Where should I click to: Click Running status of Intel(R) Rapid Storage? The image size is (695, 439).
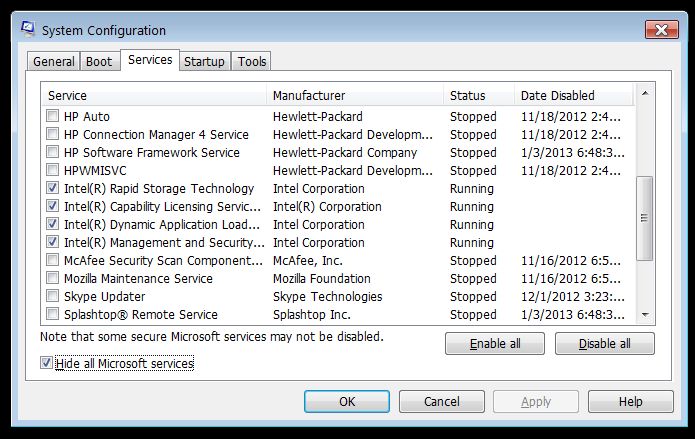[472, 188]
